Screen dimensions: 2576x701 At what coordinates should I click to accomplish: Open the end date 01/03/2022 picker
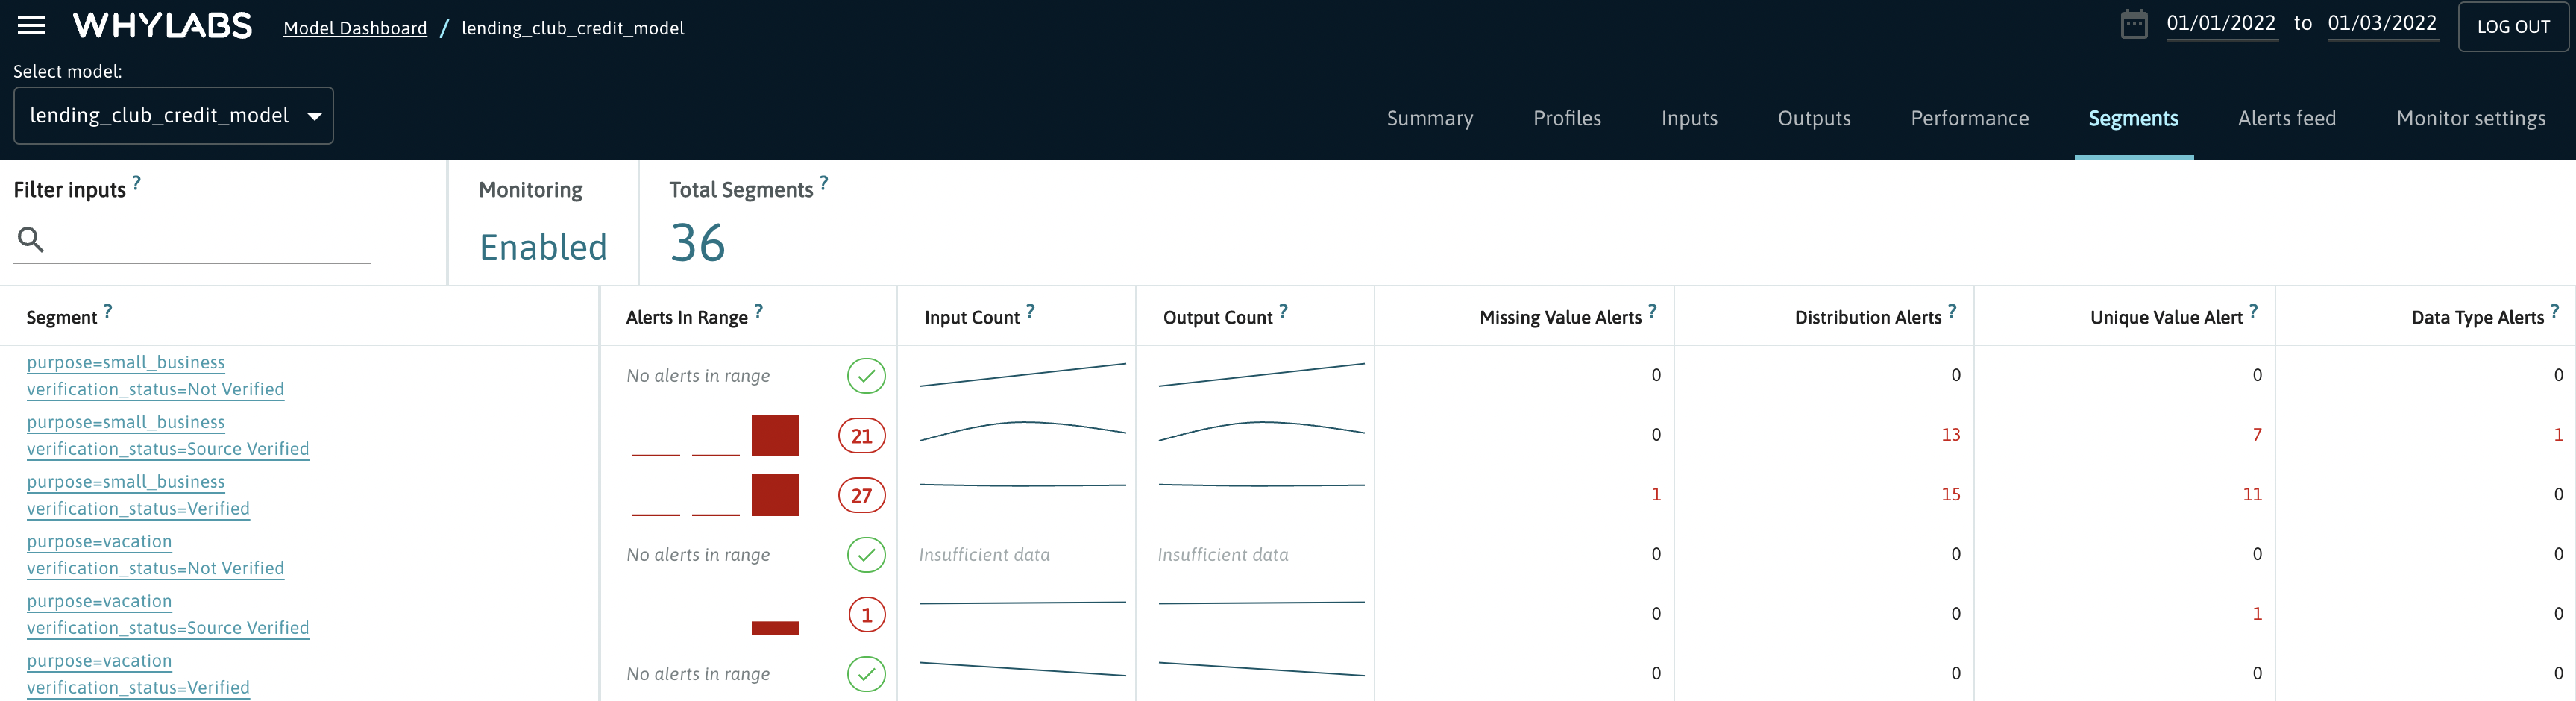pos(2381,24)
